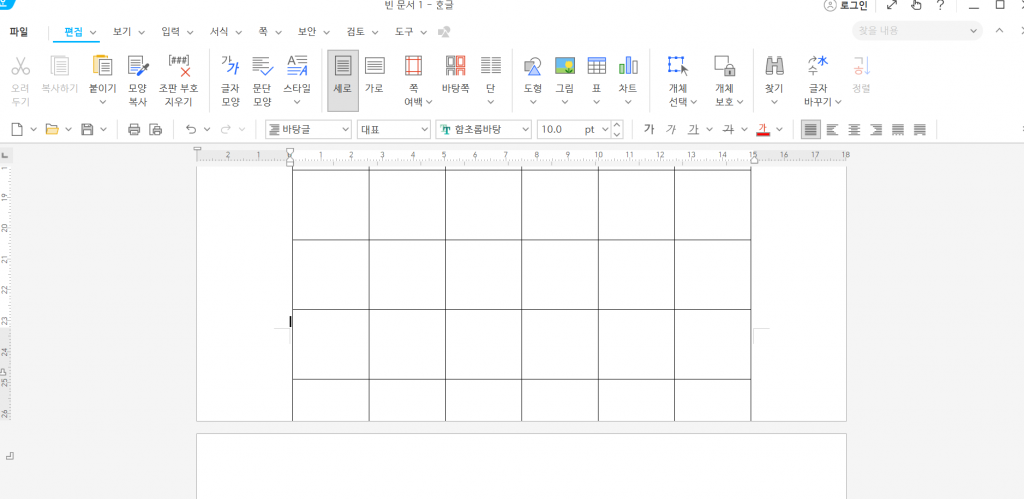Expand the 함초롬바탕 font name dropdown

525,129
